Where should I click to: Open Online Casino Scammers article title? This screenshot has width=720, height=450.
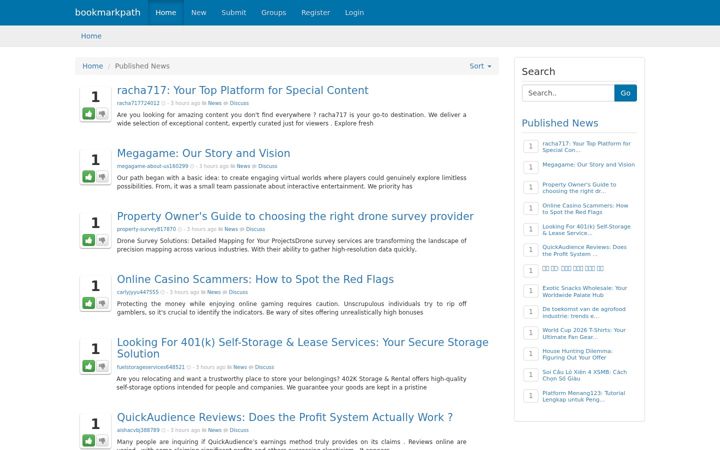255,279
